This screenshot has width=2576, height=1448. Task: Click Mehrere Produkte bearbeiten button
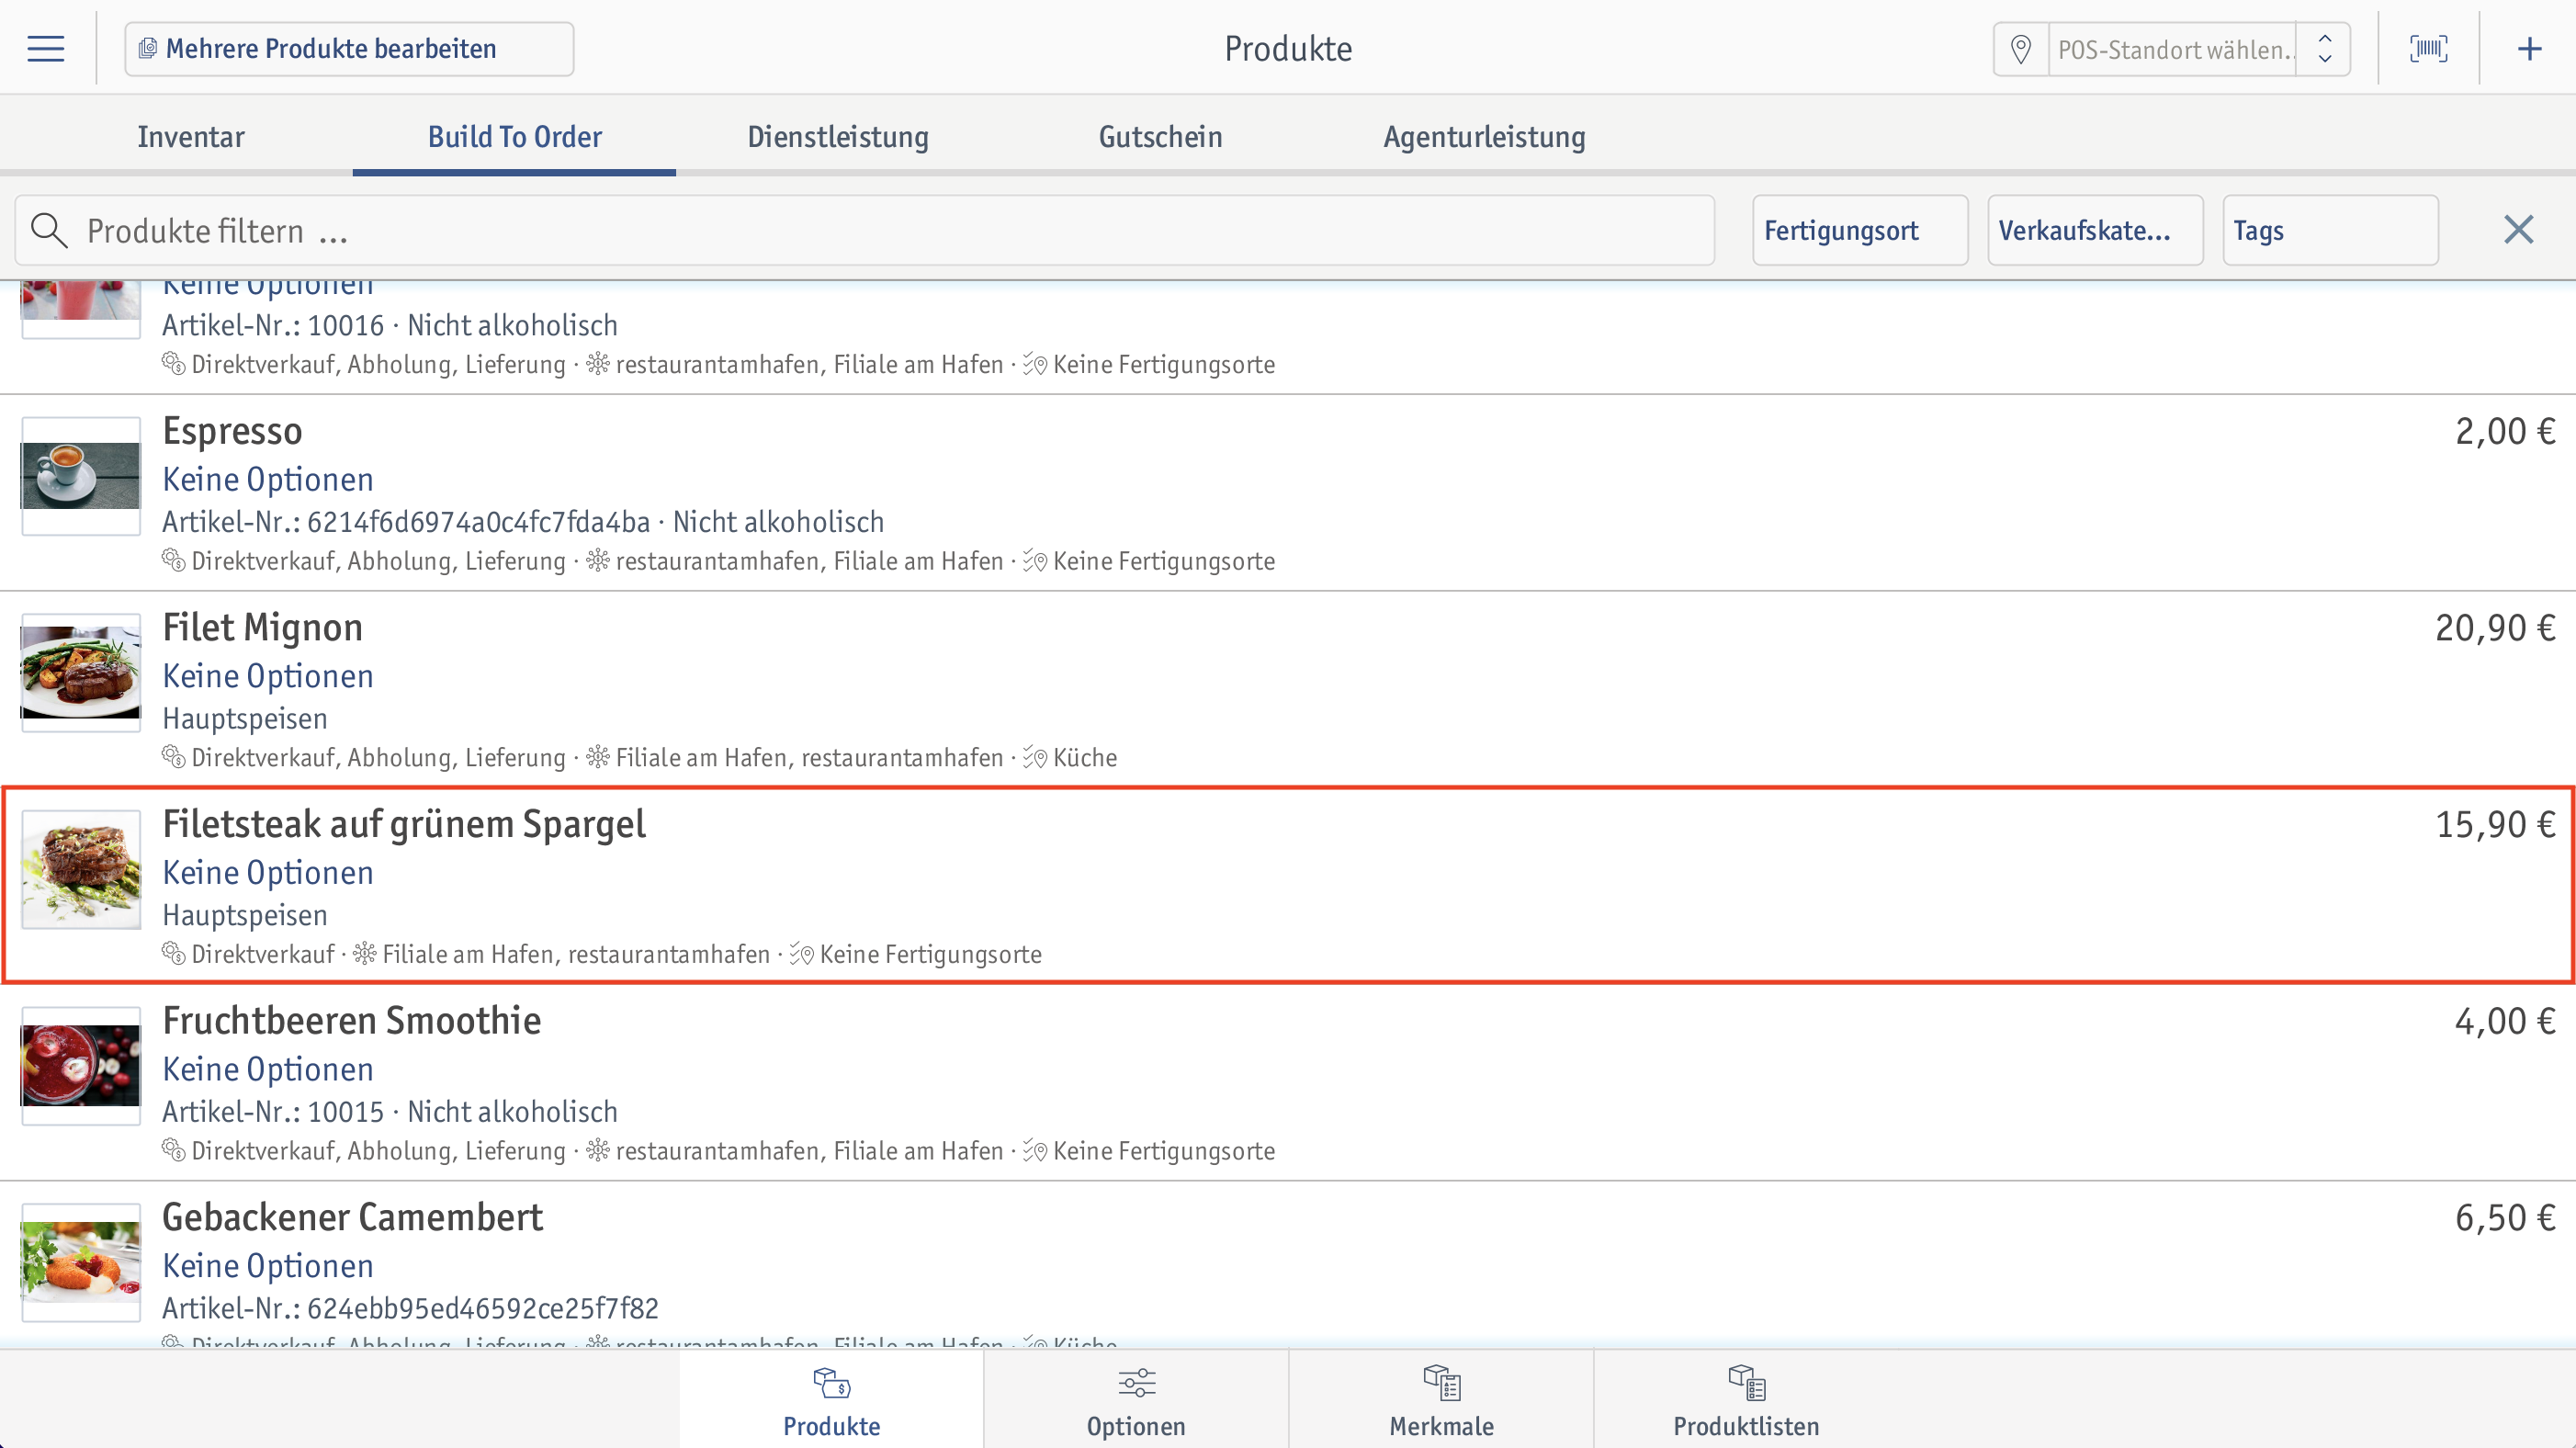pos(349,49)
